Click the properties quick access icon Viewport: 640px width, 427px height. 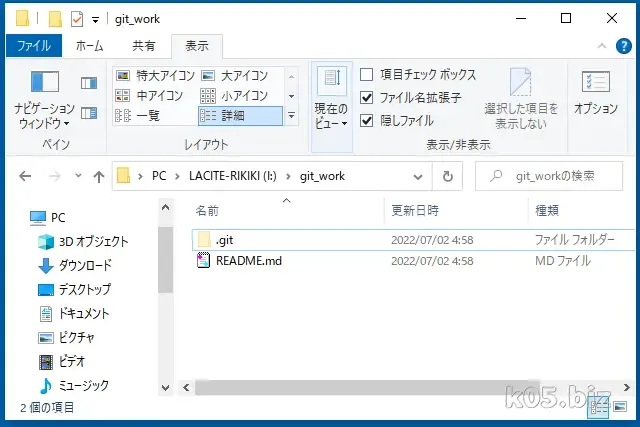77,19
